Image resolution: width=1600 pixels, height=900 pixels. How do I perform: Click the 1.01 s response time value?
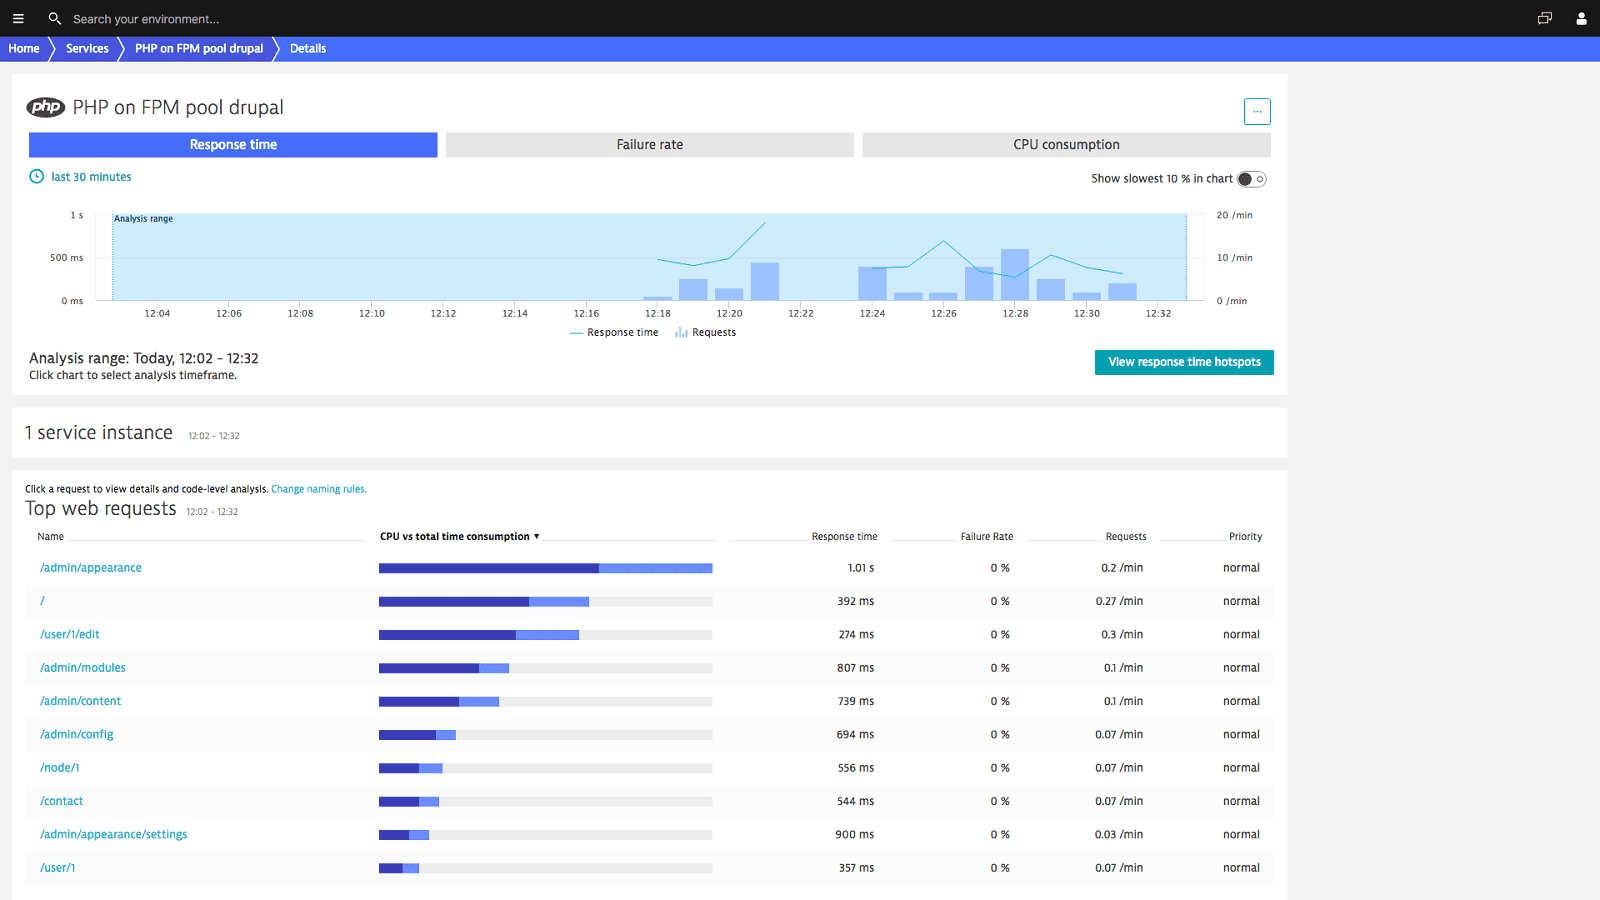[x=861, y=568]
